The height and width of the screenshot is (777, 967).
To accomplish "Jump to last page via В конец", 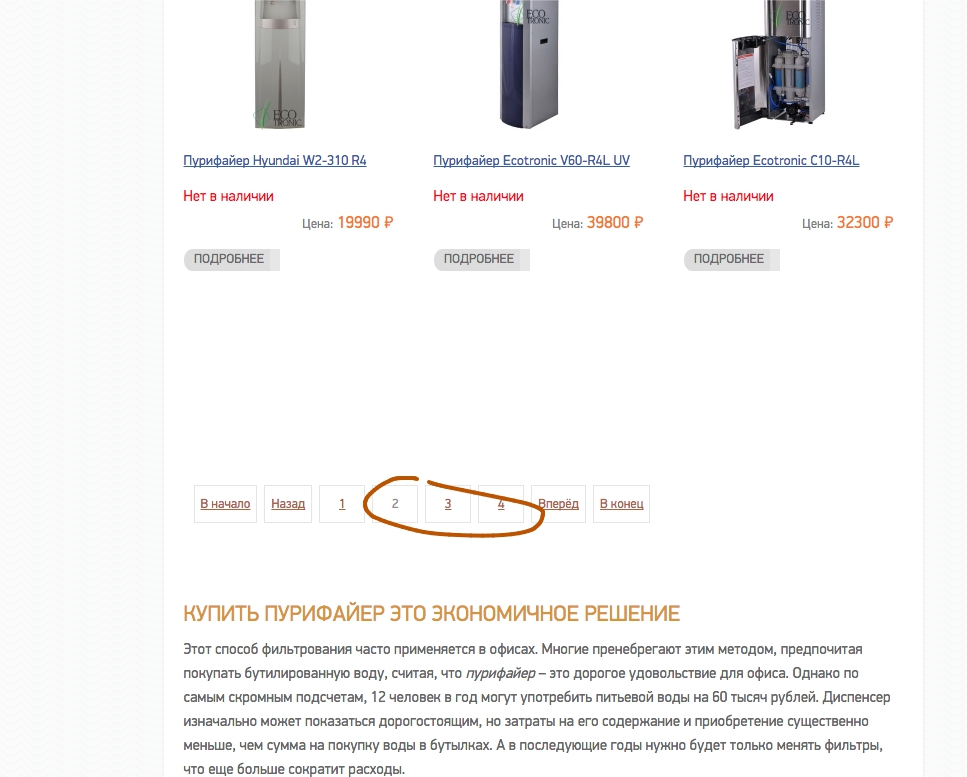I will coord(621,504).
